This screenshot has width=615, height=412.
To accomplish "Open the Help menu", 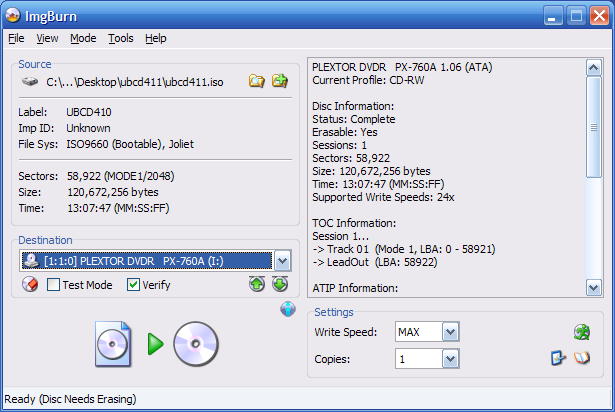I will click(x=156, y=38).
